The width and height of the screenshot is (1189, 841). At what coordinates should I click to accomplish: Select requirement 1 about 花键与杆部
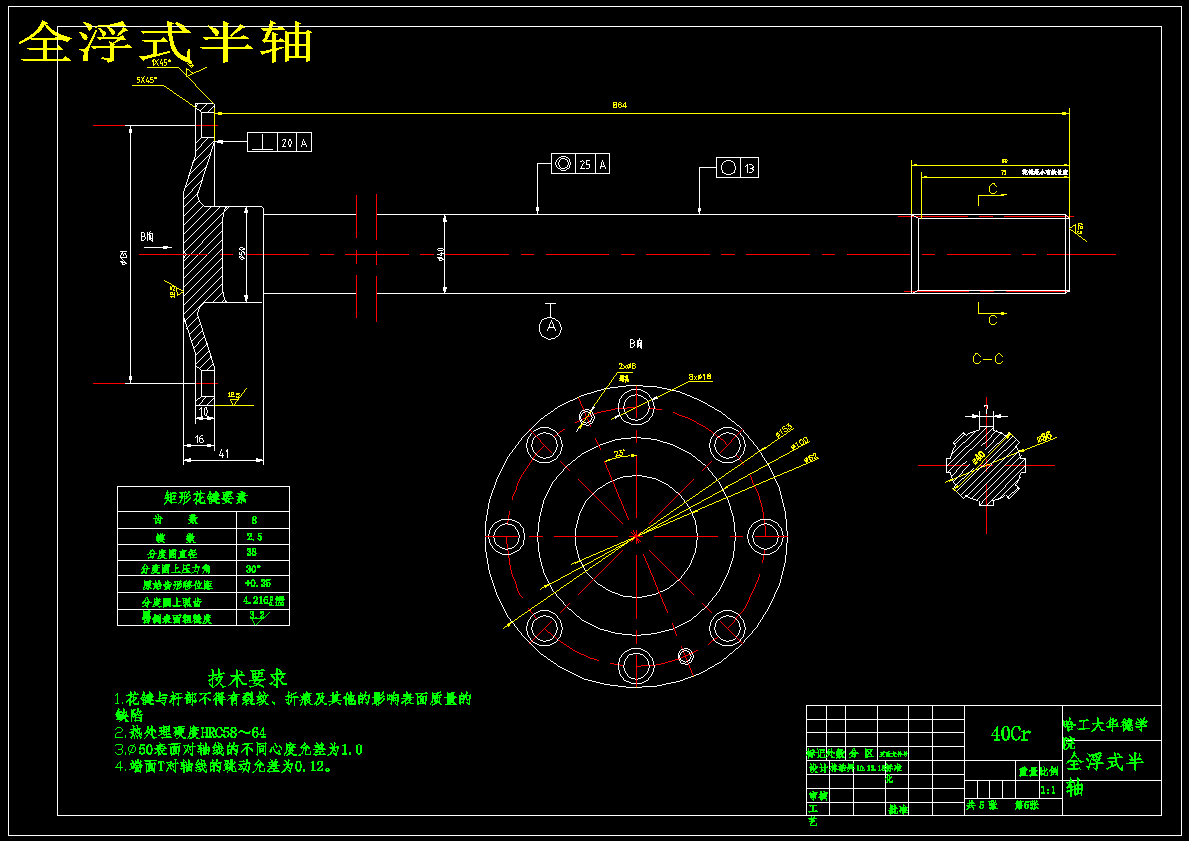pyautogui.click(x=293, y=706)
